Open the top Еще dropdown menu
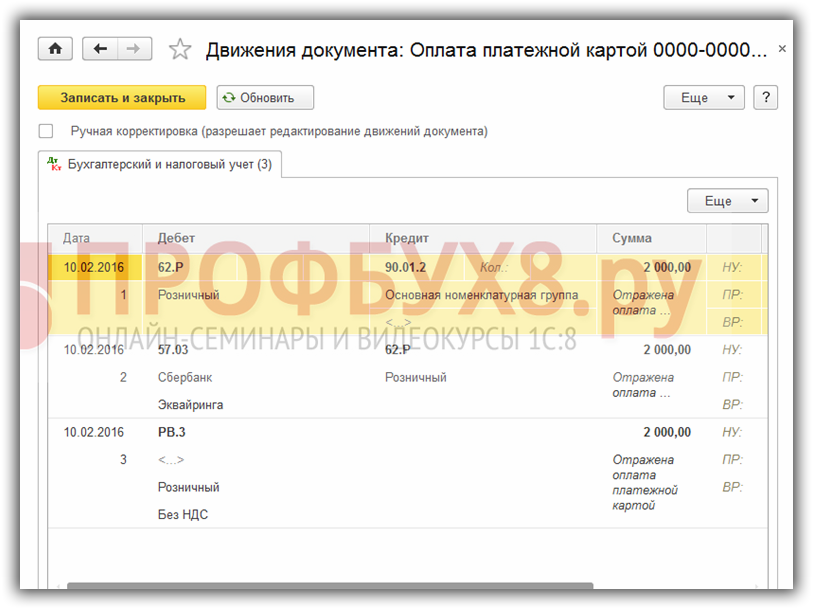 coord(704,97)
